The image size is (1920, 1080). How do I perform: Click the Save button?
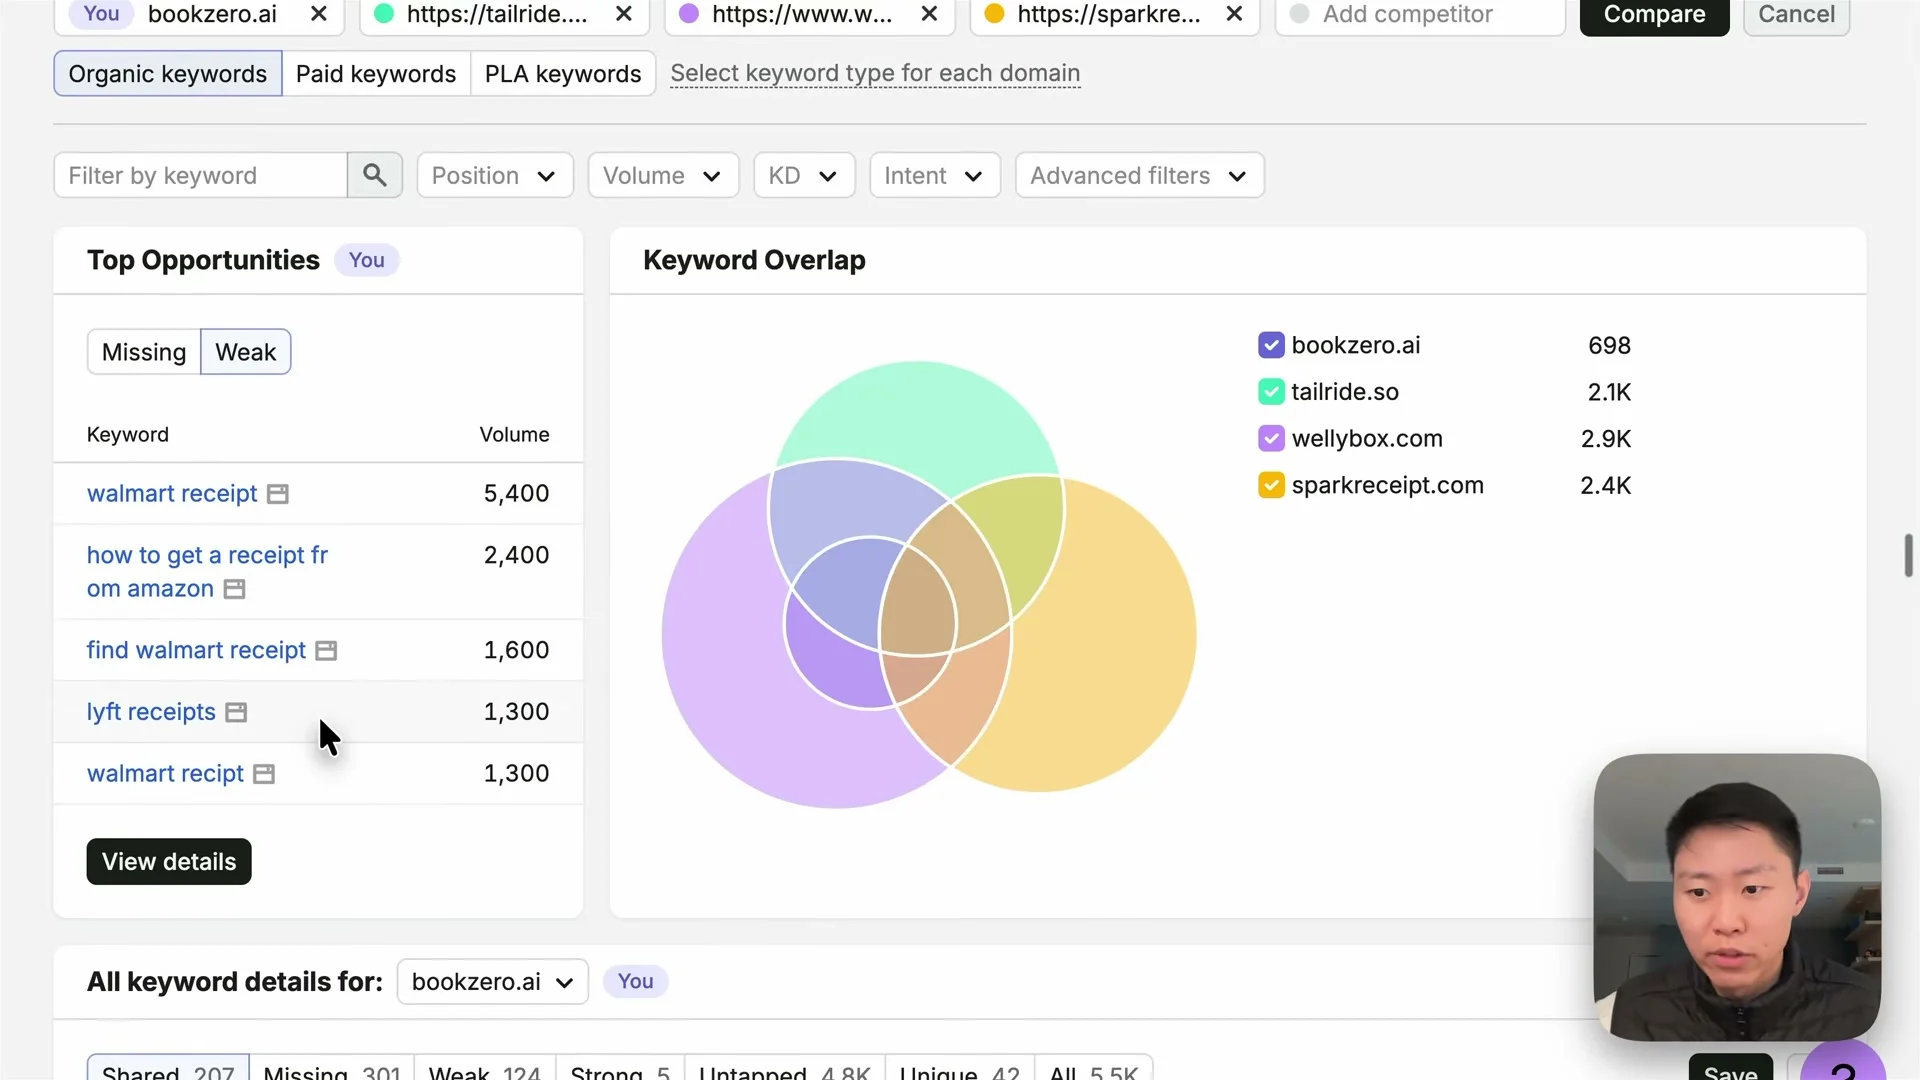coord(1731,1069)
